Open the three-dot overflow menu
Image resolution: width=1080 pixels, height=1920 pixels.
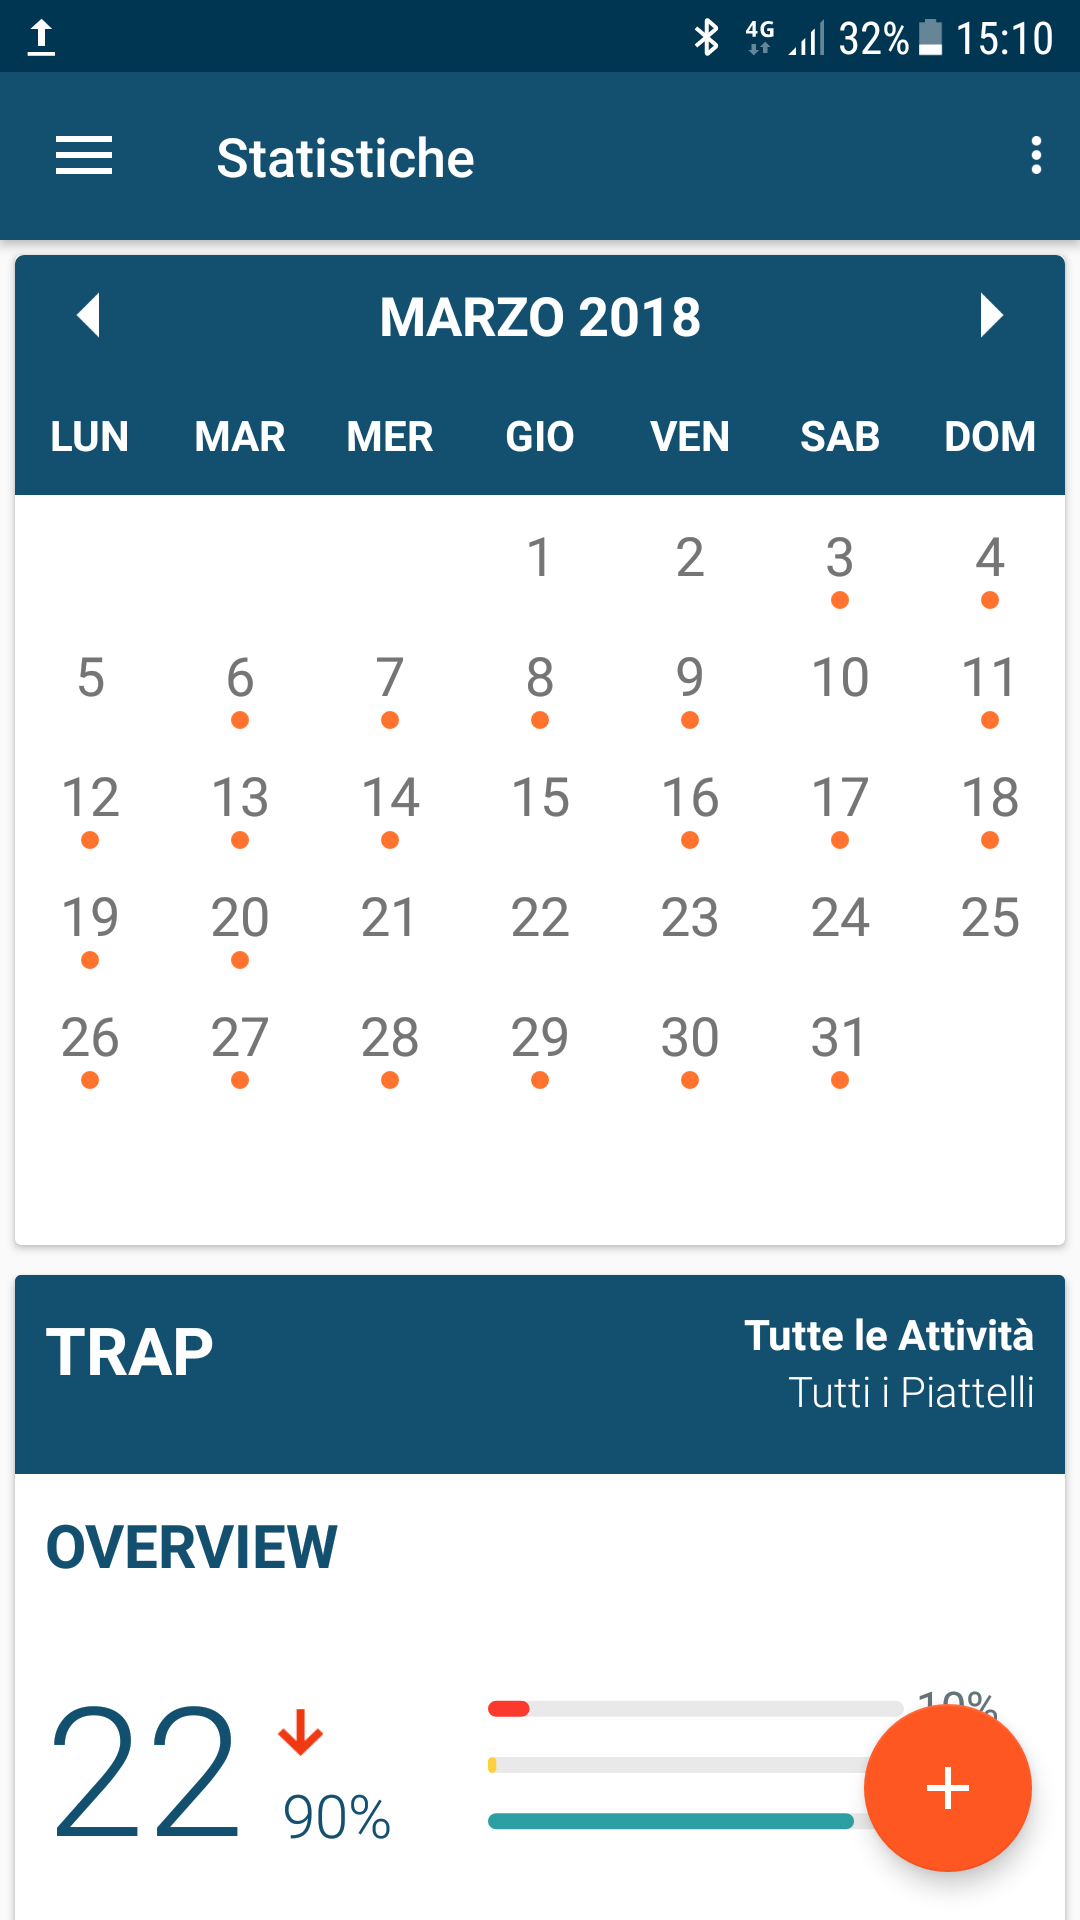point(1036,156)
